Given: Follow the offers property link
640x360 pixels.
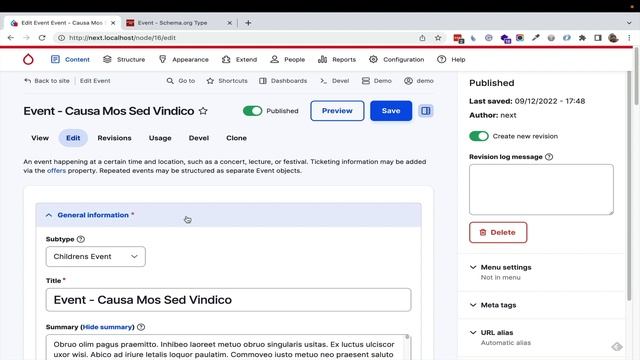Looking at the screenshot, I should pos(56,171).
